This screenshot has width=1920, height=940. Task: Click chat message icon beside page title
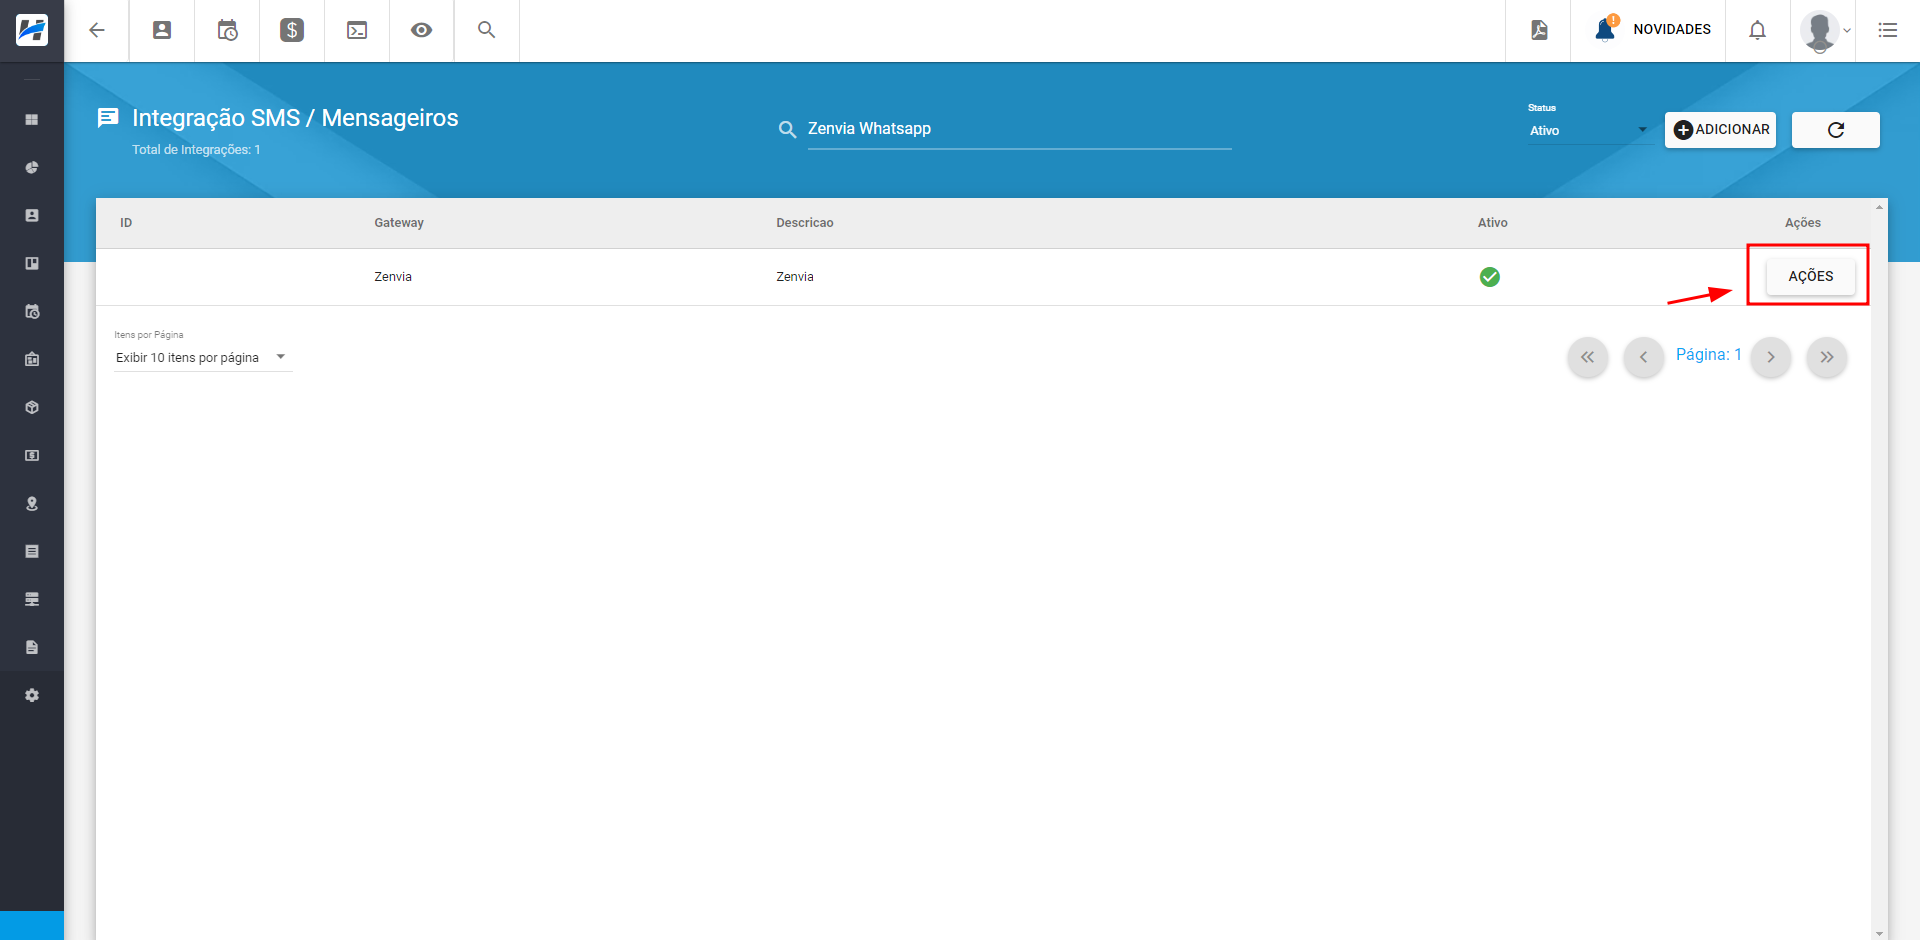click(x=108, y=118)
